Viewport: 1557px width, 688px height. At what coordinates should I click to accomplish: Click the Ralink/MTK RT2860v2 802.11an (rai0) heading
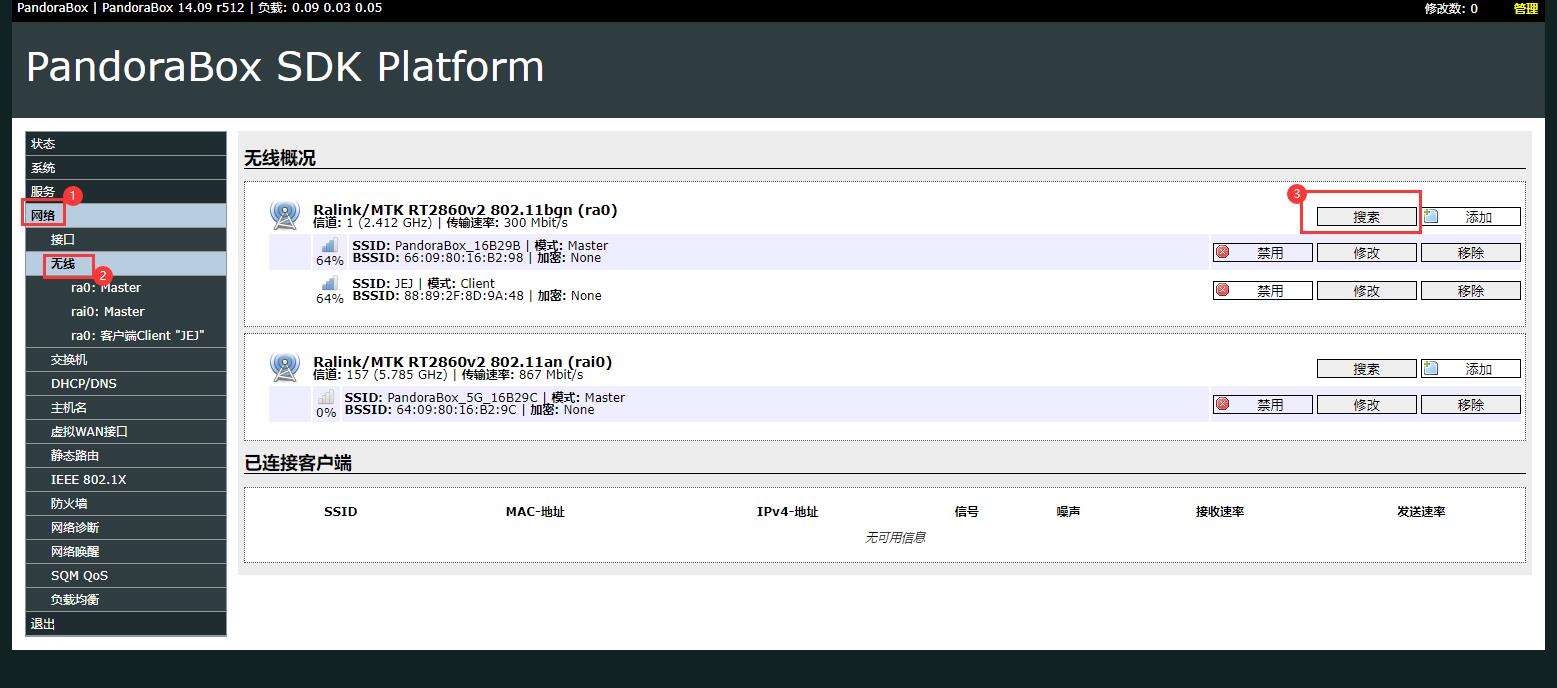coord(463,362)
